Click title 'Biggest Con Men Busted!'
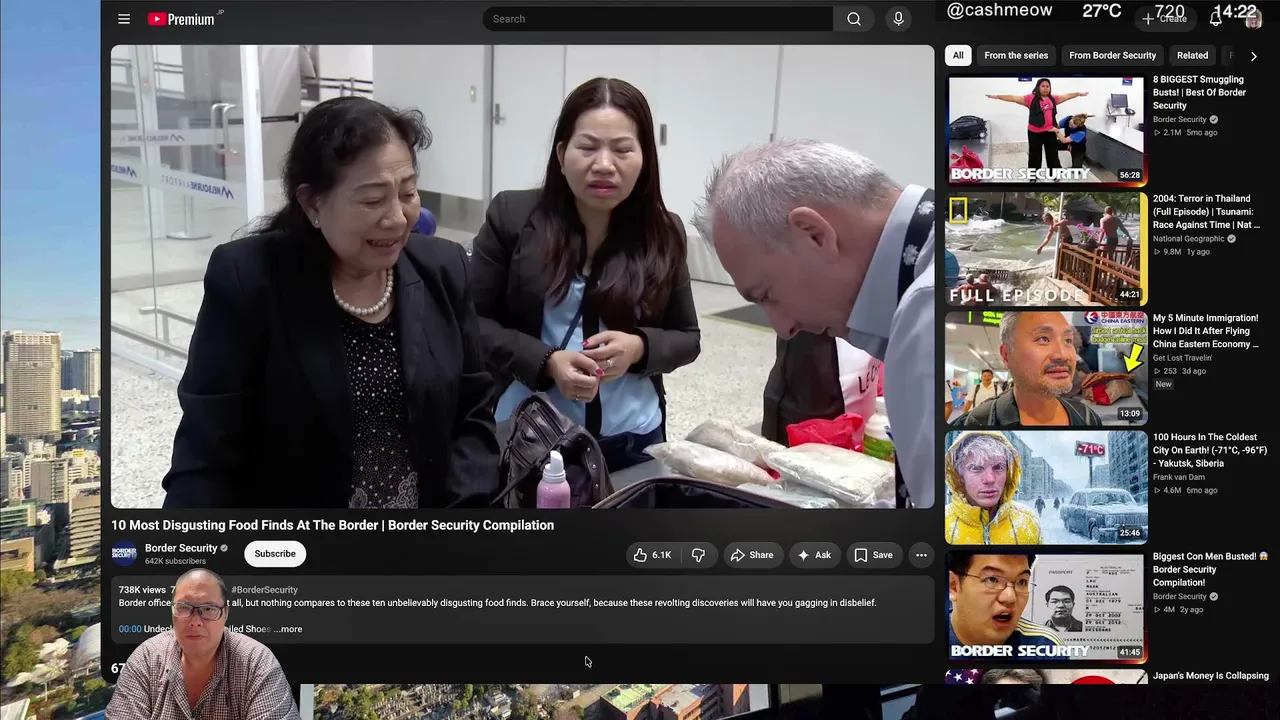The image size is (1280, 720). [x=1210, y=569]
